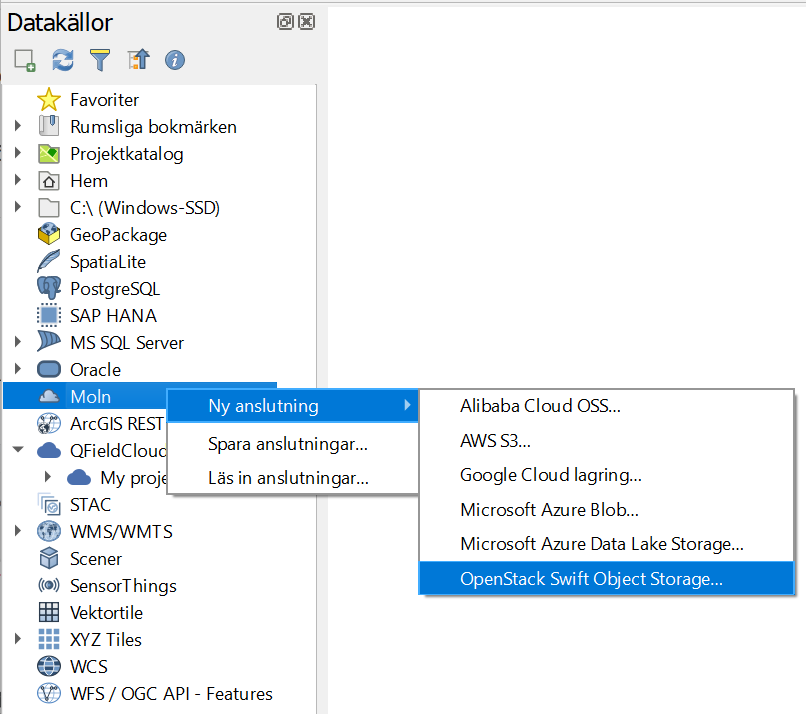Image resolution: width=806 pixels, height=714 pixels.
Task: Click the WCS globe icon
Action: [x=49, y=666]
